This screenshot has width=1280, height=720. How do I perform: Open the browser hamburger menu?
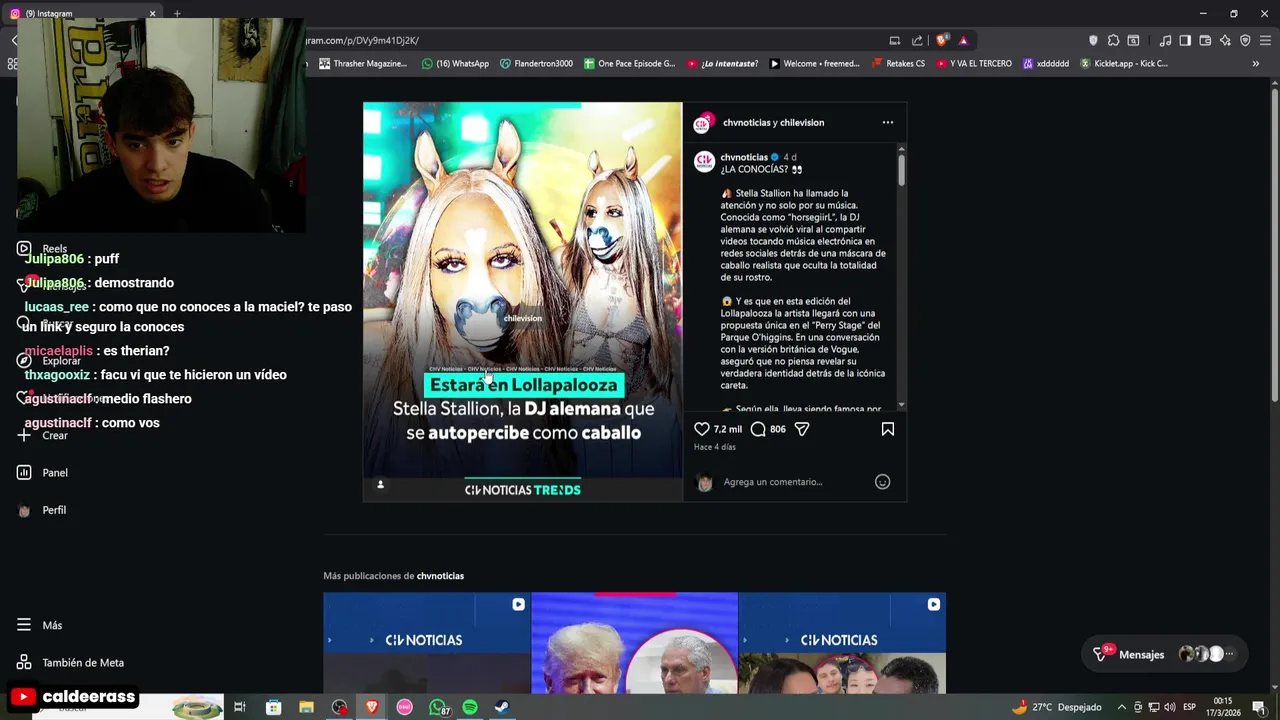point(1265,41)
